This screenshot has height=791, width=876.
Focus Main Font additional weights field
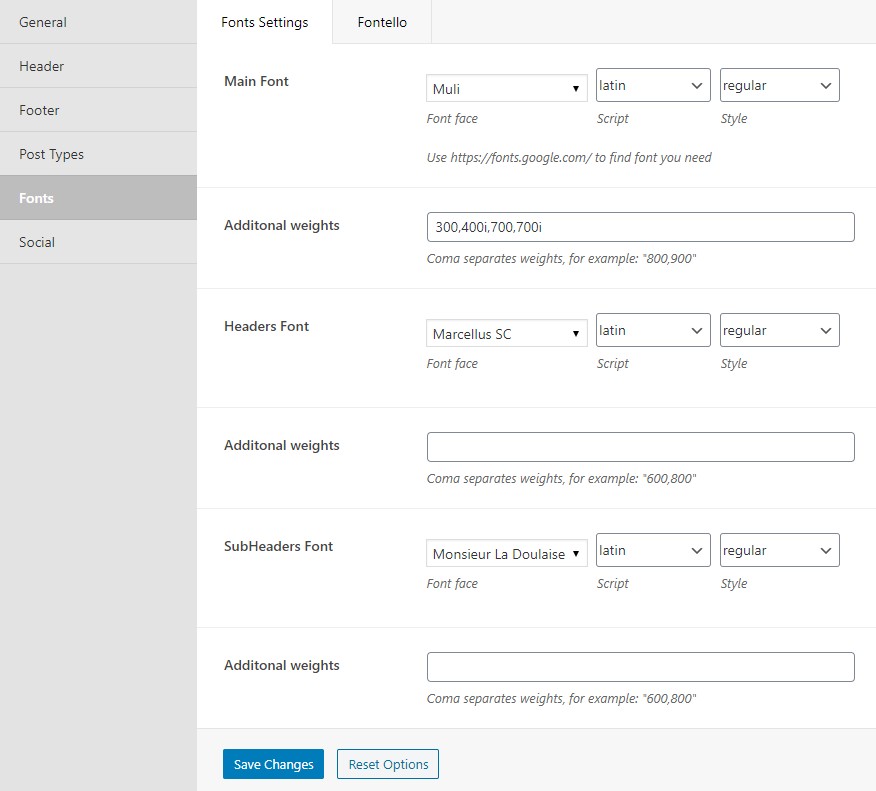[x=641, y=227]
